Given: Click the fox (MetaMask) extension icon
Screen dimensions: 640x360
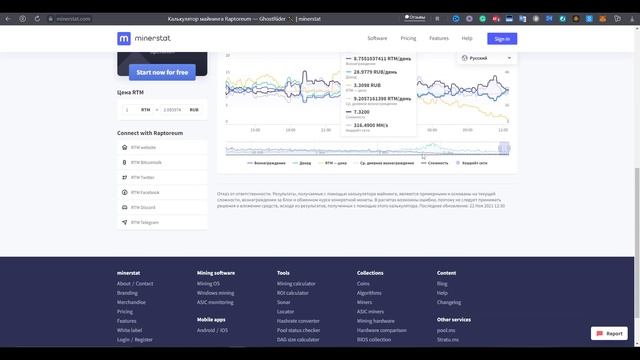Looking at the screenshot, I should (x=602, y=19).
